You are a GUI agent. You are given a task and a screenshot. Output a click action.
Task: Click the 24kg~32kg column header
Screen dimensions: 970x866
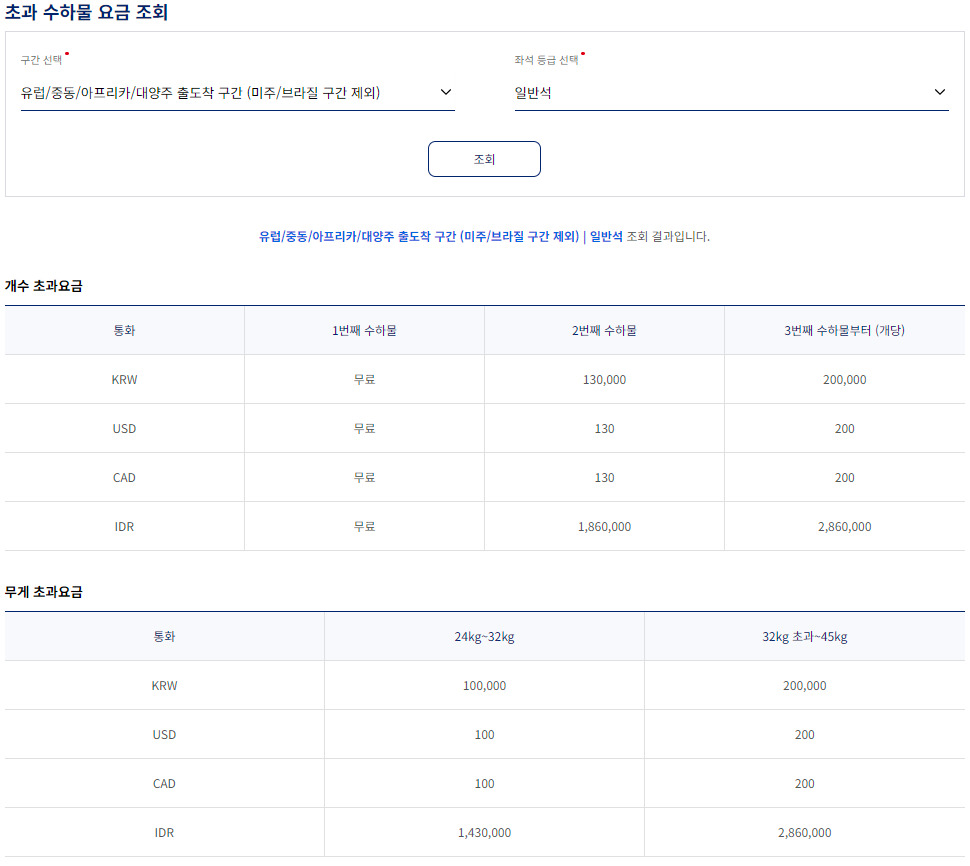484,635
